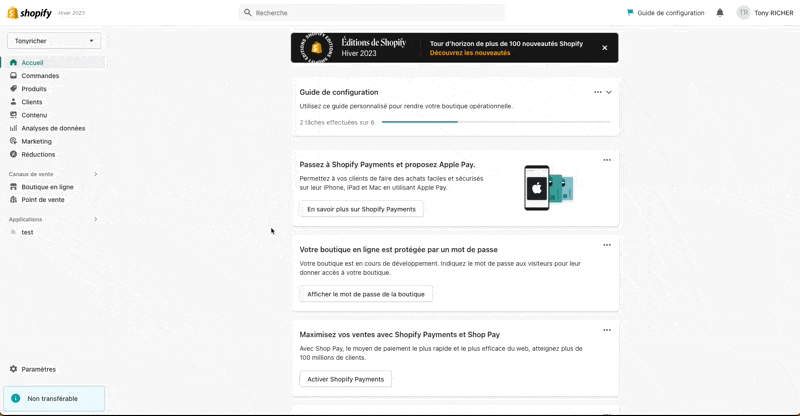Click the Apple Pay phone illustration
This screenshot has width=800, height=416.
(x=548, y=187)
